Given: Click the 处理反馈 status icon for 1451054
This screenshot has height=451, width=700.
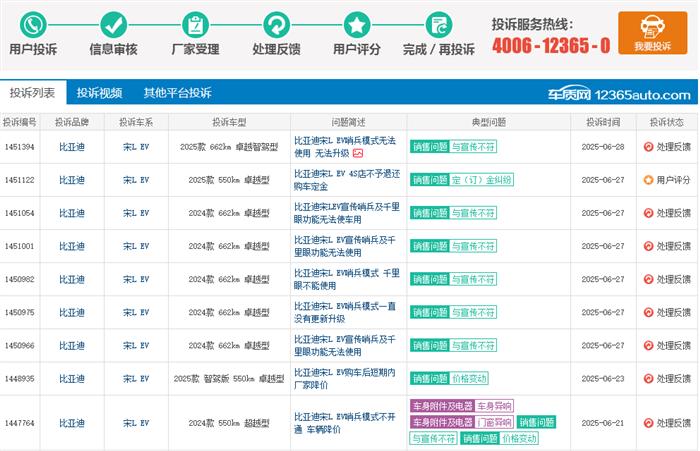Looking at the screenshot, I should 648,213.
